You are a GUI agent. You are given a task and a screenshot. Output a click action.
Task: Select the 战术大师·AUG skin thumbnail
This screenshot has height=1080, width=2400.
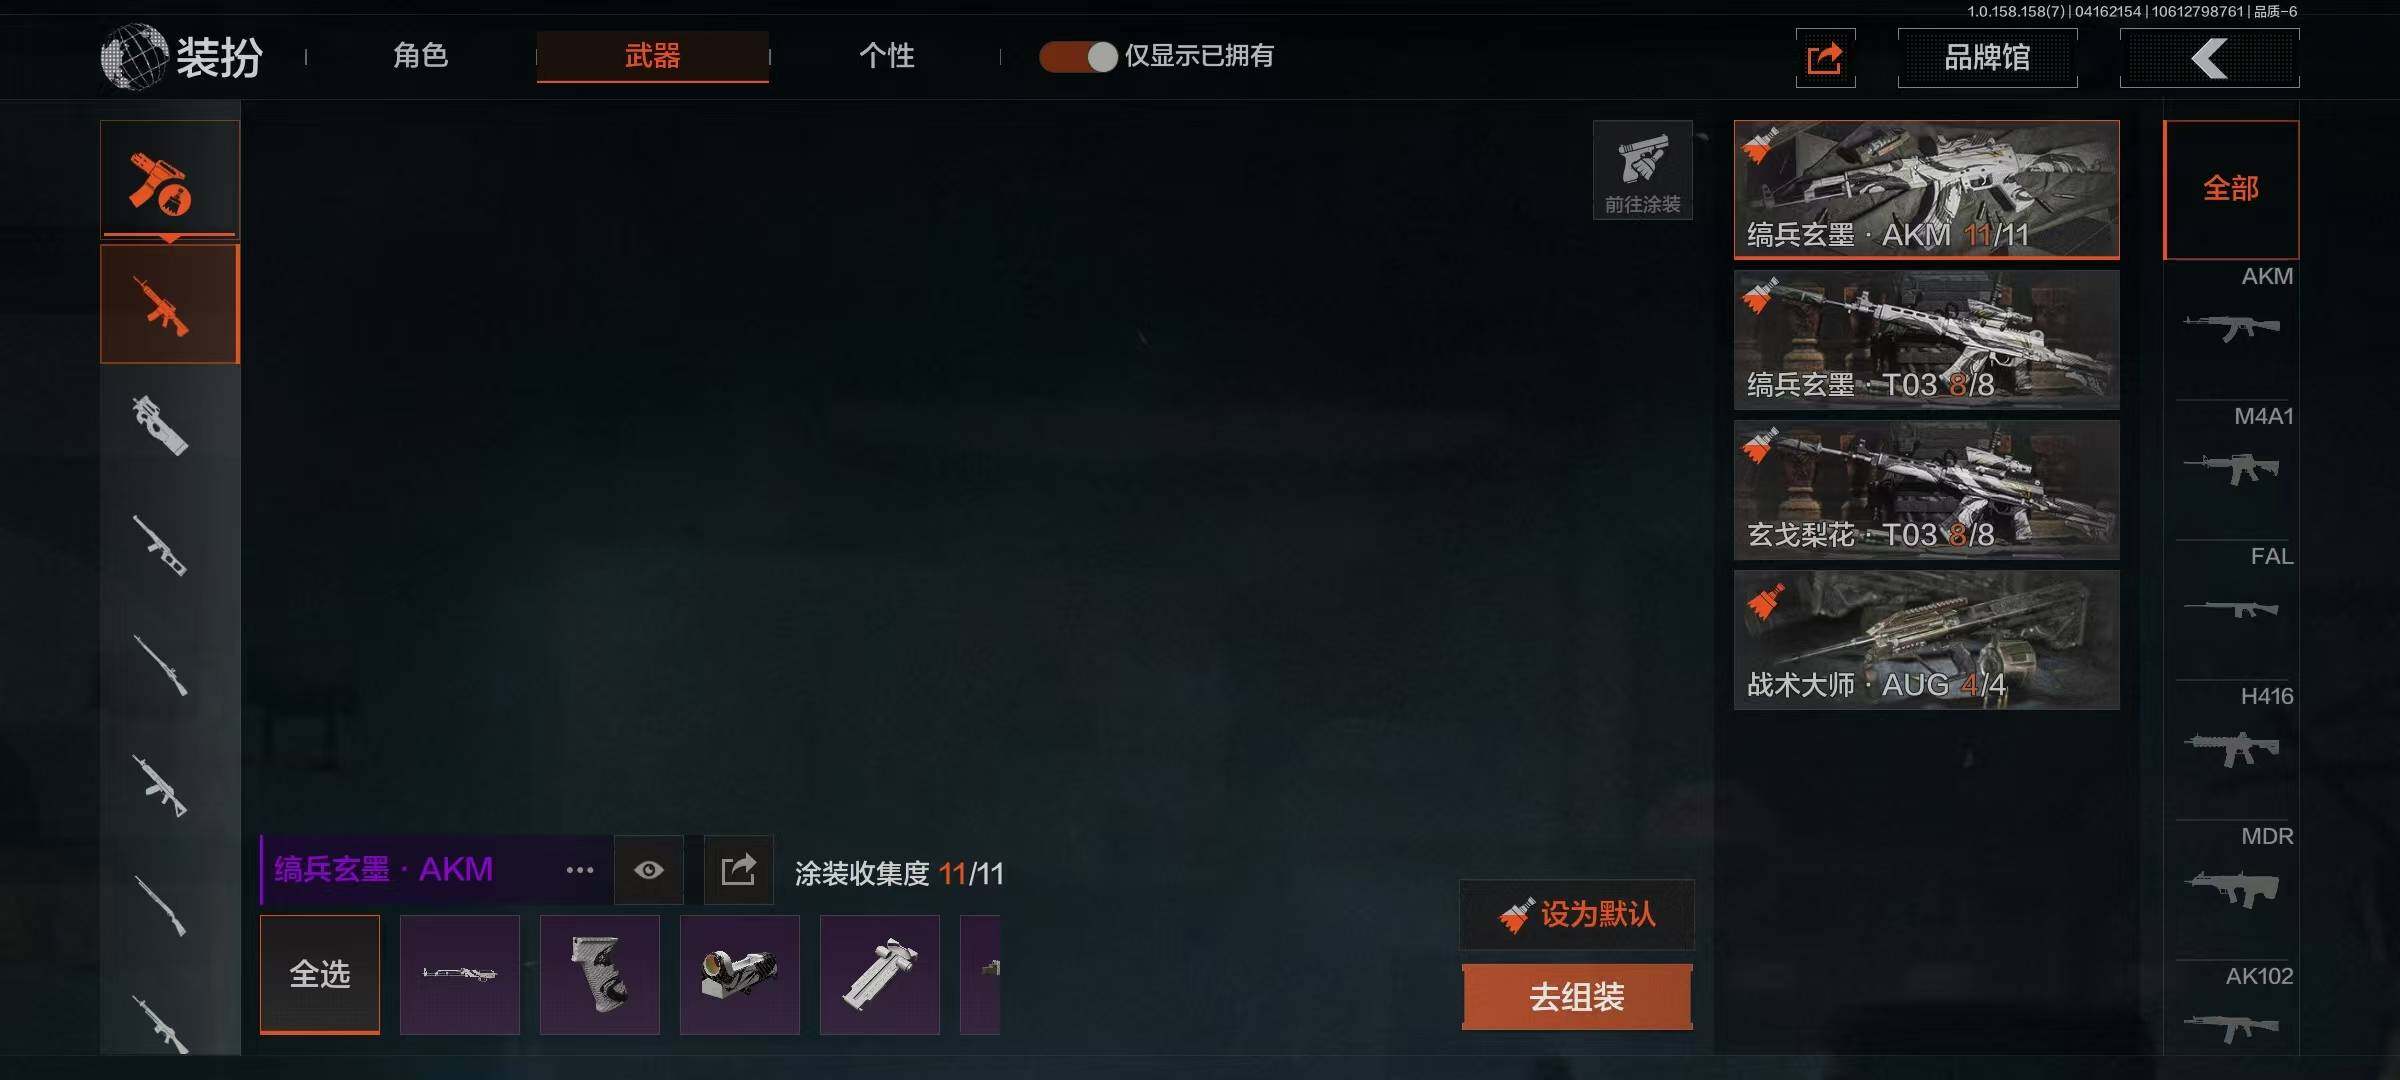tap(1926, 640)
